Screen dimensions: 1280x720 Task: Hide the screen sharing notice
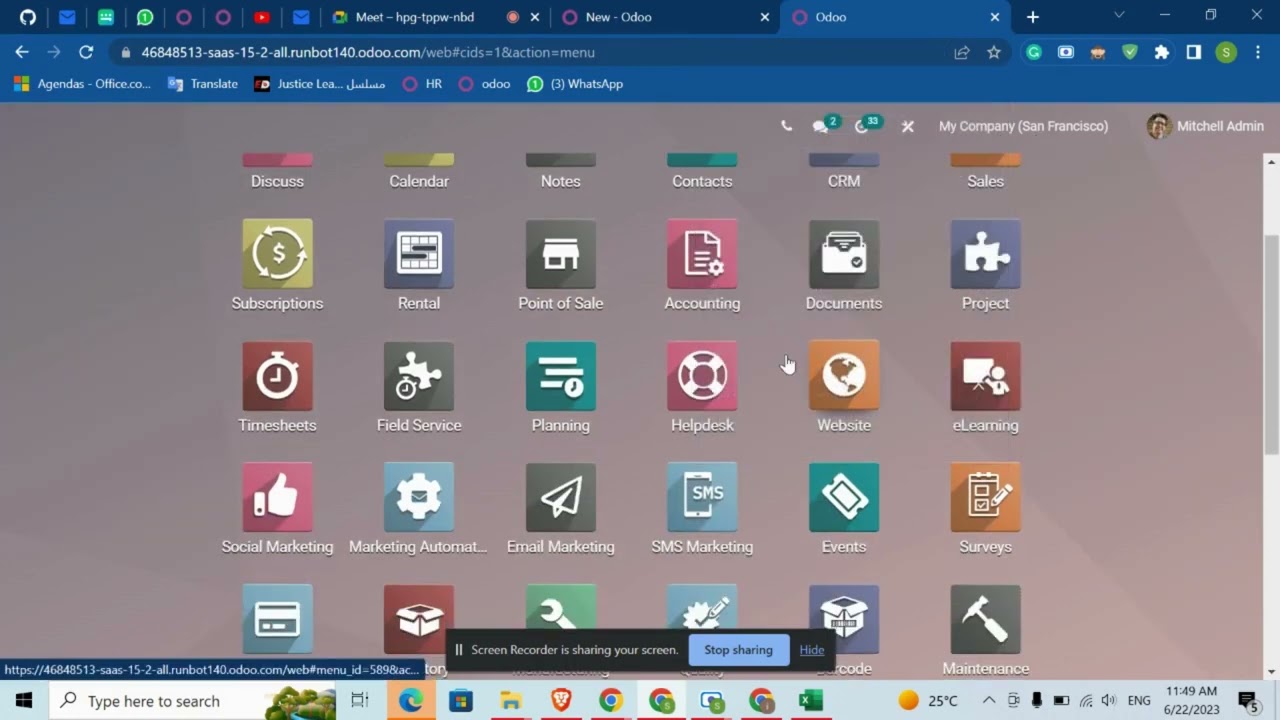point(812,650)
